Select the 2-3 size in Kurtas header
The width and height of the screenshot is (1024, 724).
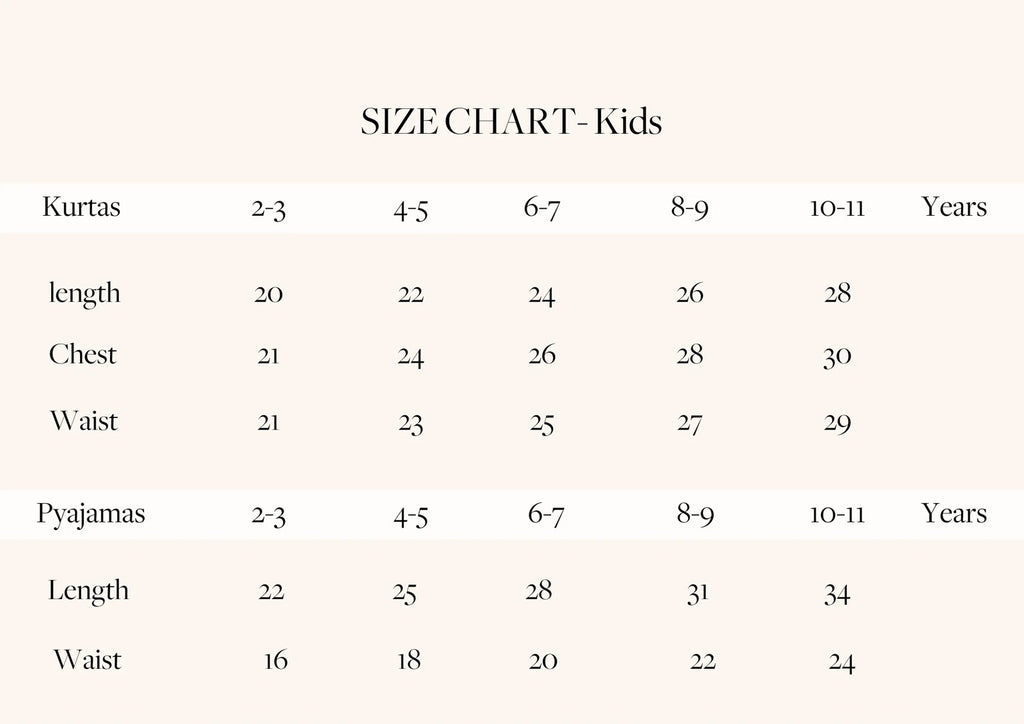tap(268, 209)
